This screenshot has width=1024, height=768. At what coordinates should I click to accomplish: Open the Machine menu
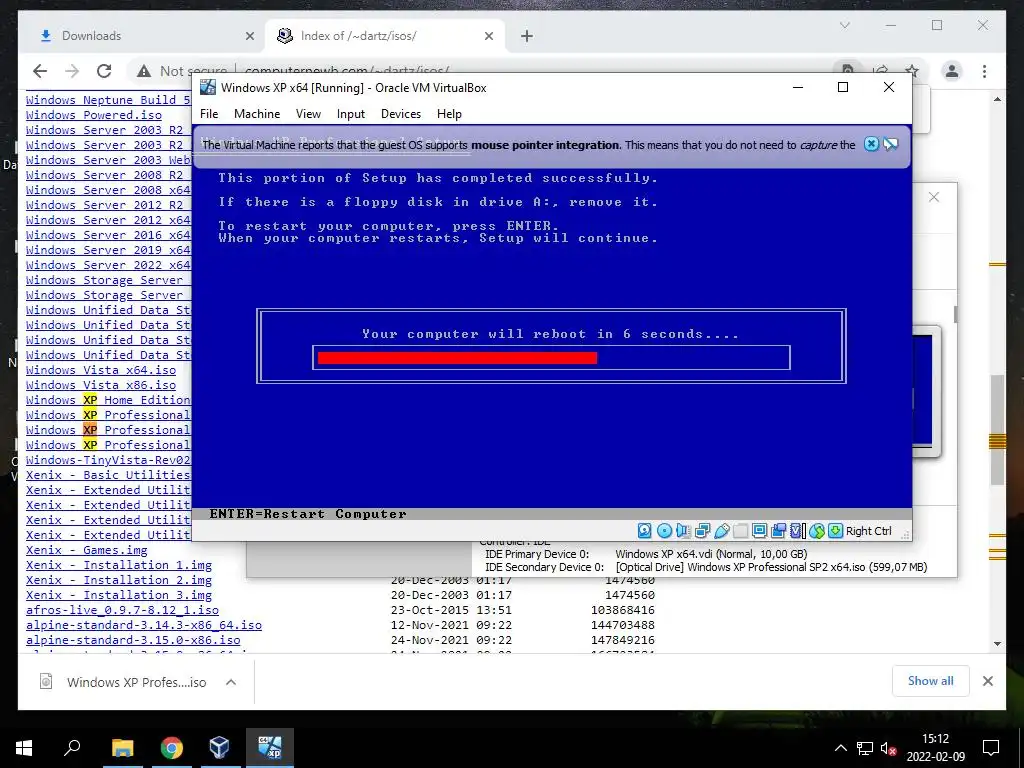click(257, 114)
